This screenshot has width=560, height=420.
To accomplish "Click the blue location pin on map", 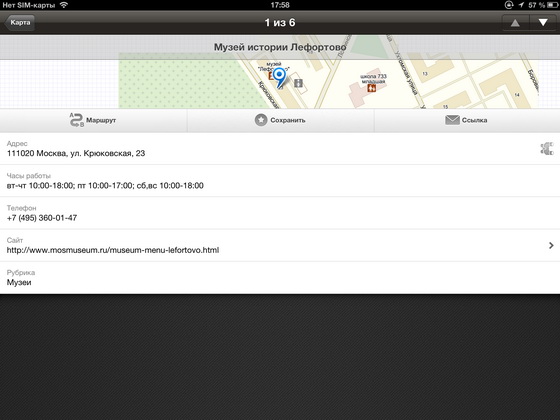I will (x=279, y=77).
